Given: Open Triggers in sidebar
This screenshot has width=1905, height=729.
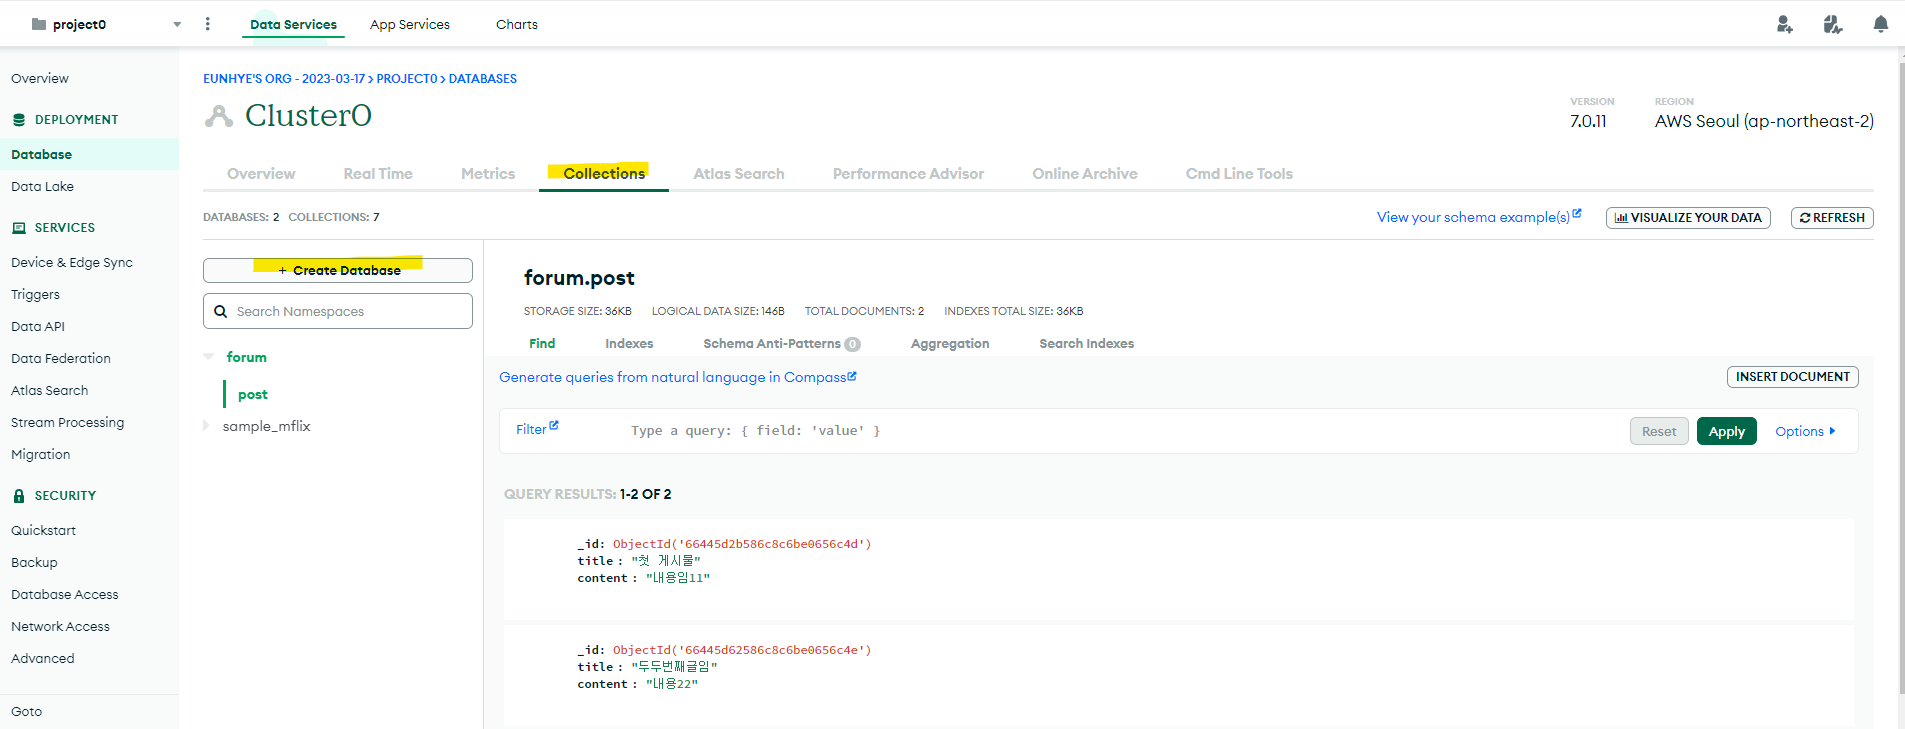Looking at the screenshot, I should pos(35,294).
